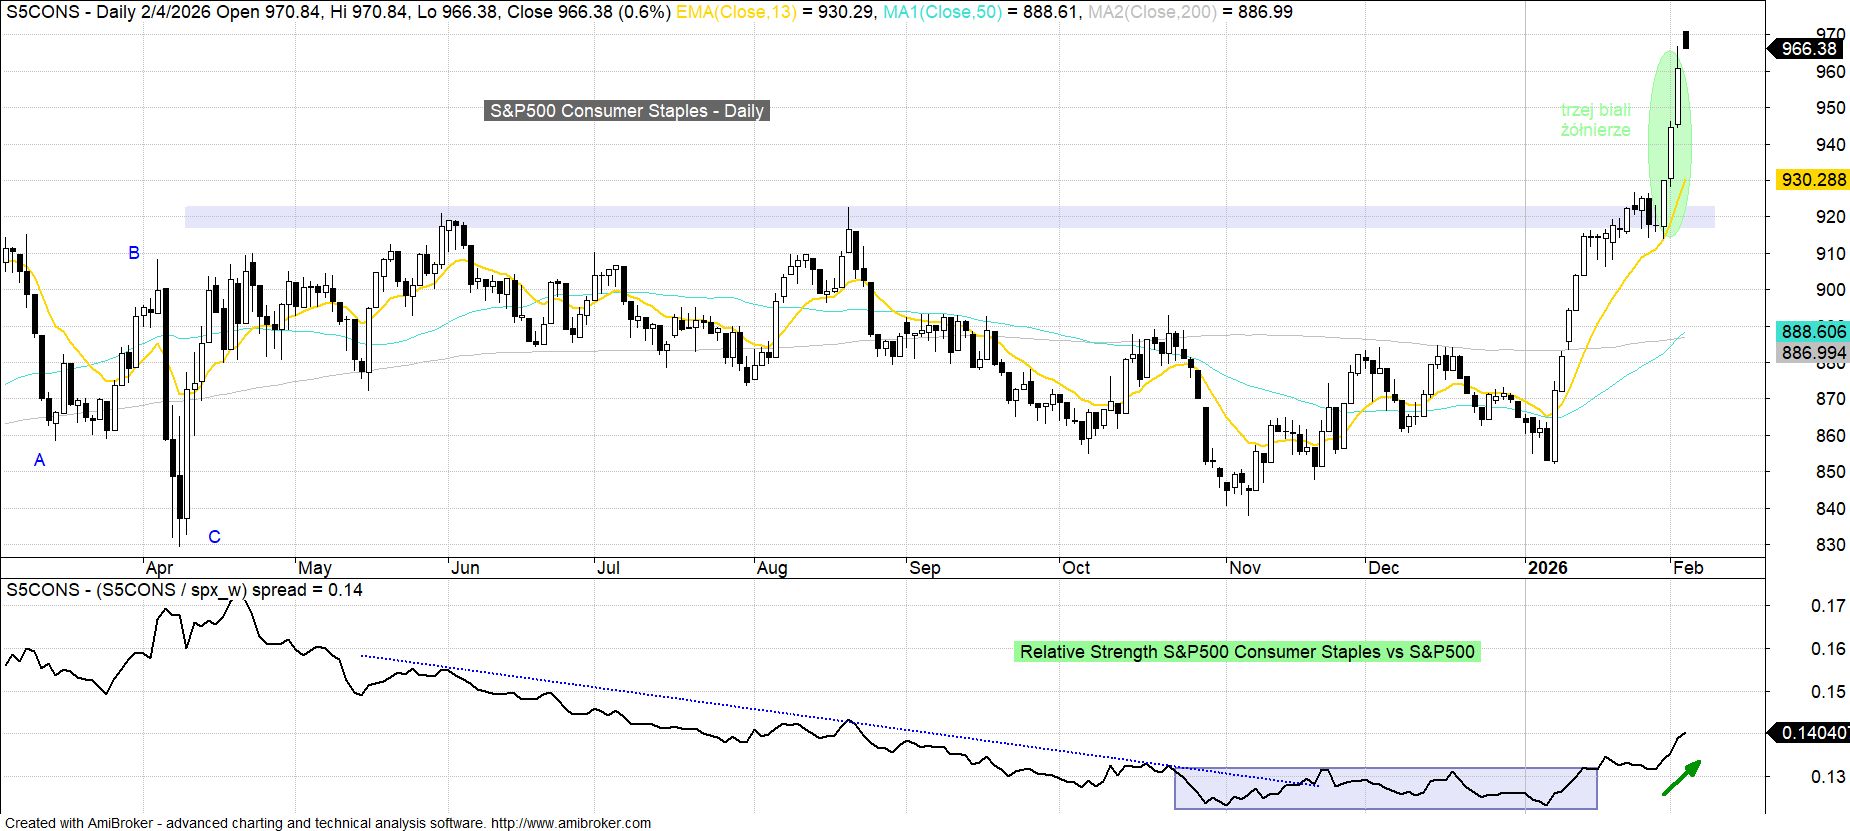This screenshot has width=1850, height=831.
Task: Click the 'S&P500 Consumer Staples - Daily' title label
Action: click(x=626, y=111)
